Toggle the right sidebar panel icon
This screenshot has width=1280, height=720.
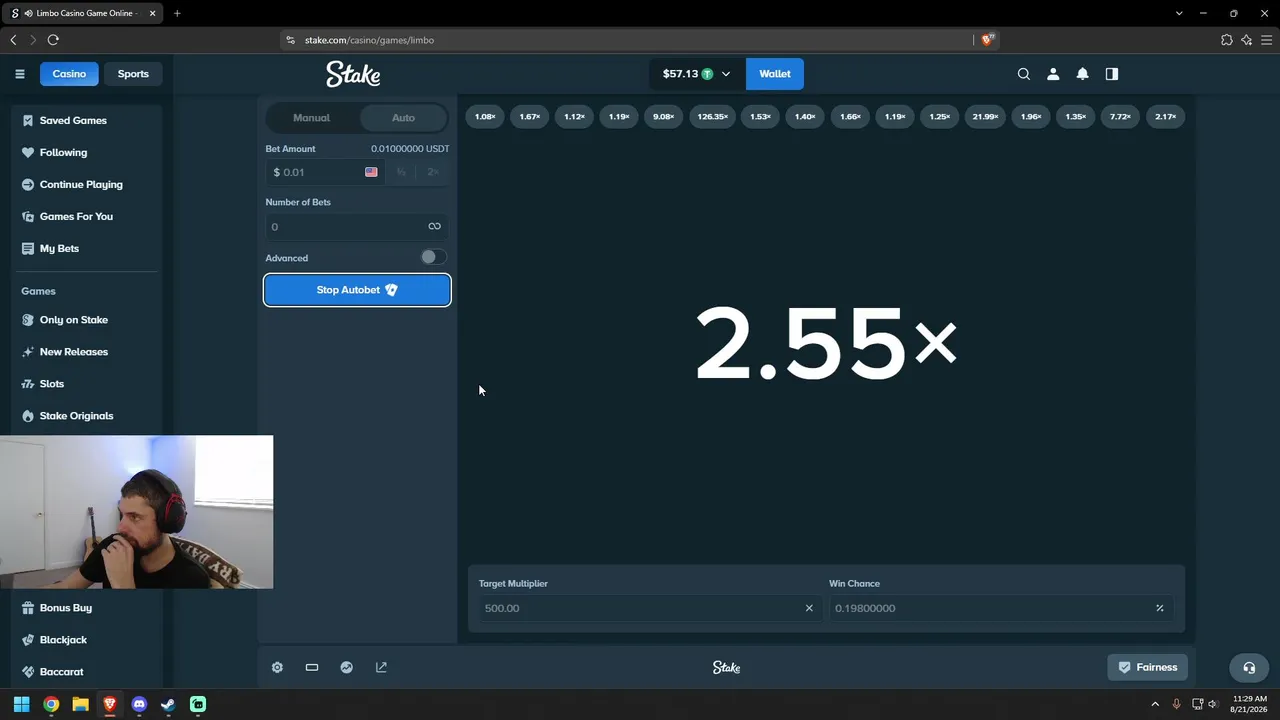(x=1112, y=74)
